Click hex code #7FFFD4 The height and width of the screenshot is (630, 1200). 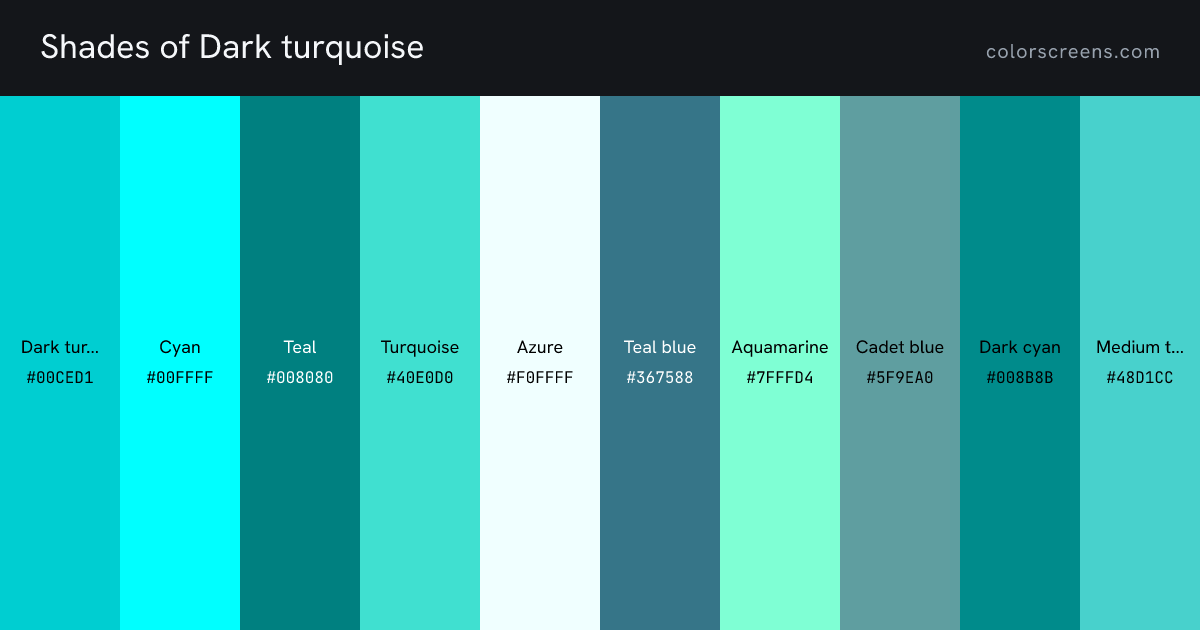coord(780,378)
